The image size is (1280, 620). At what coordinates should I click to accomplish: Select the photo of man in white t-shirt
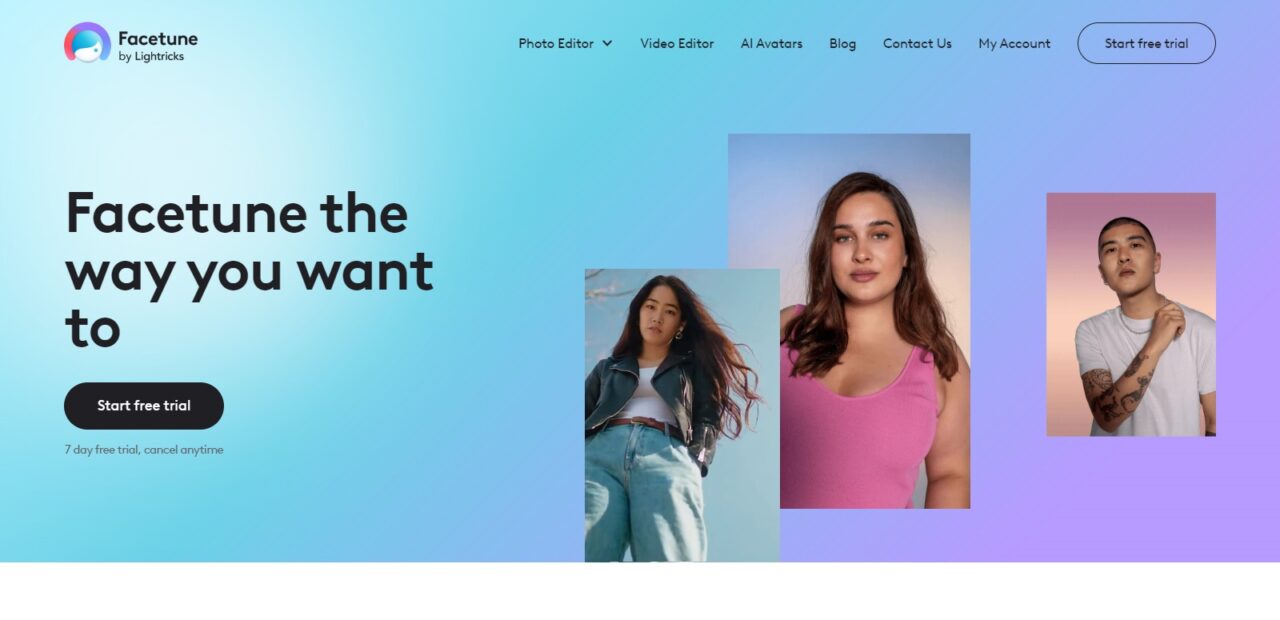1131,314
